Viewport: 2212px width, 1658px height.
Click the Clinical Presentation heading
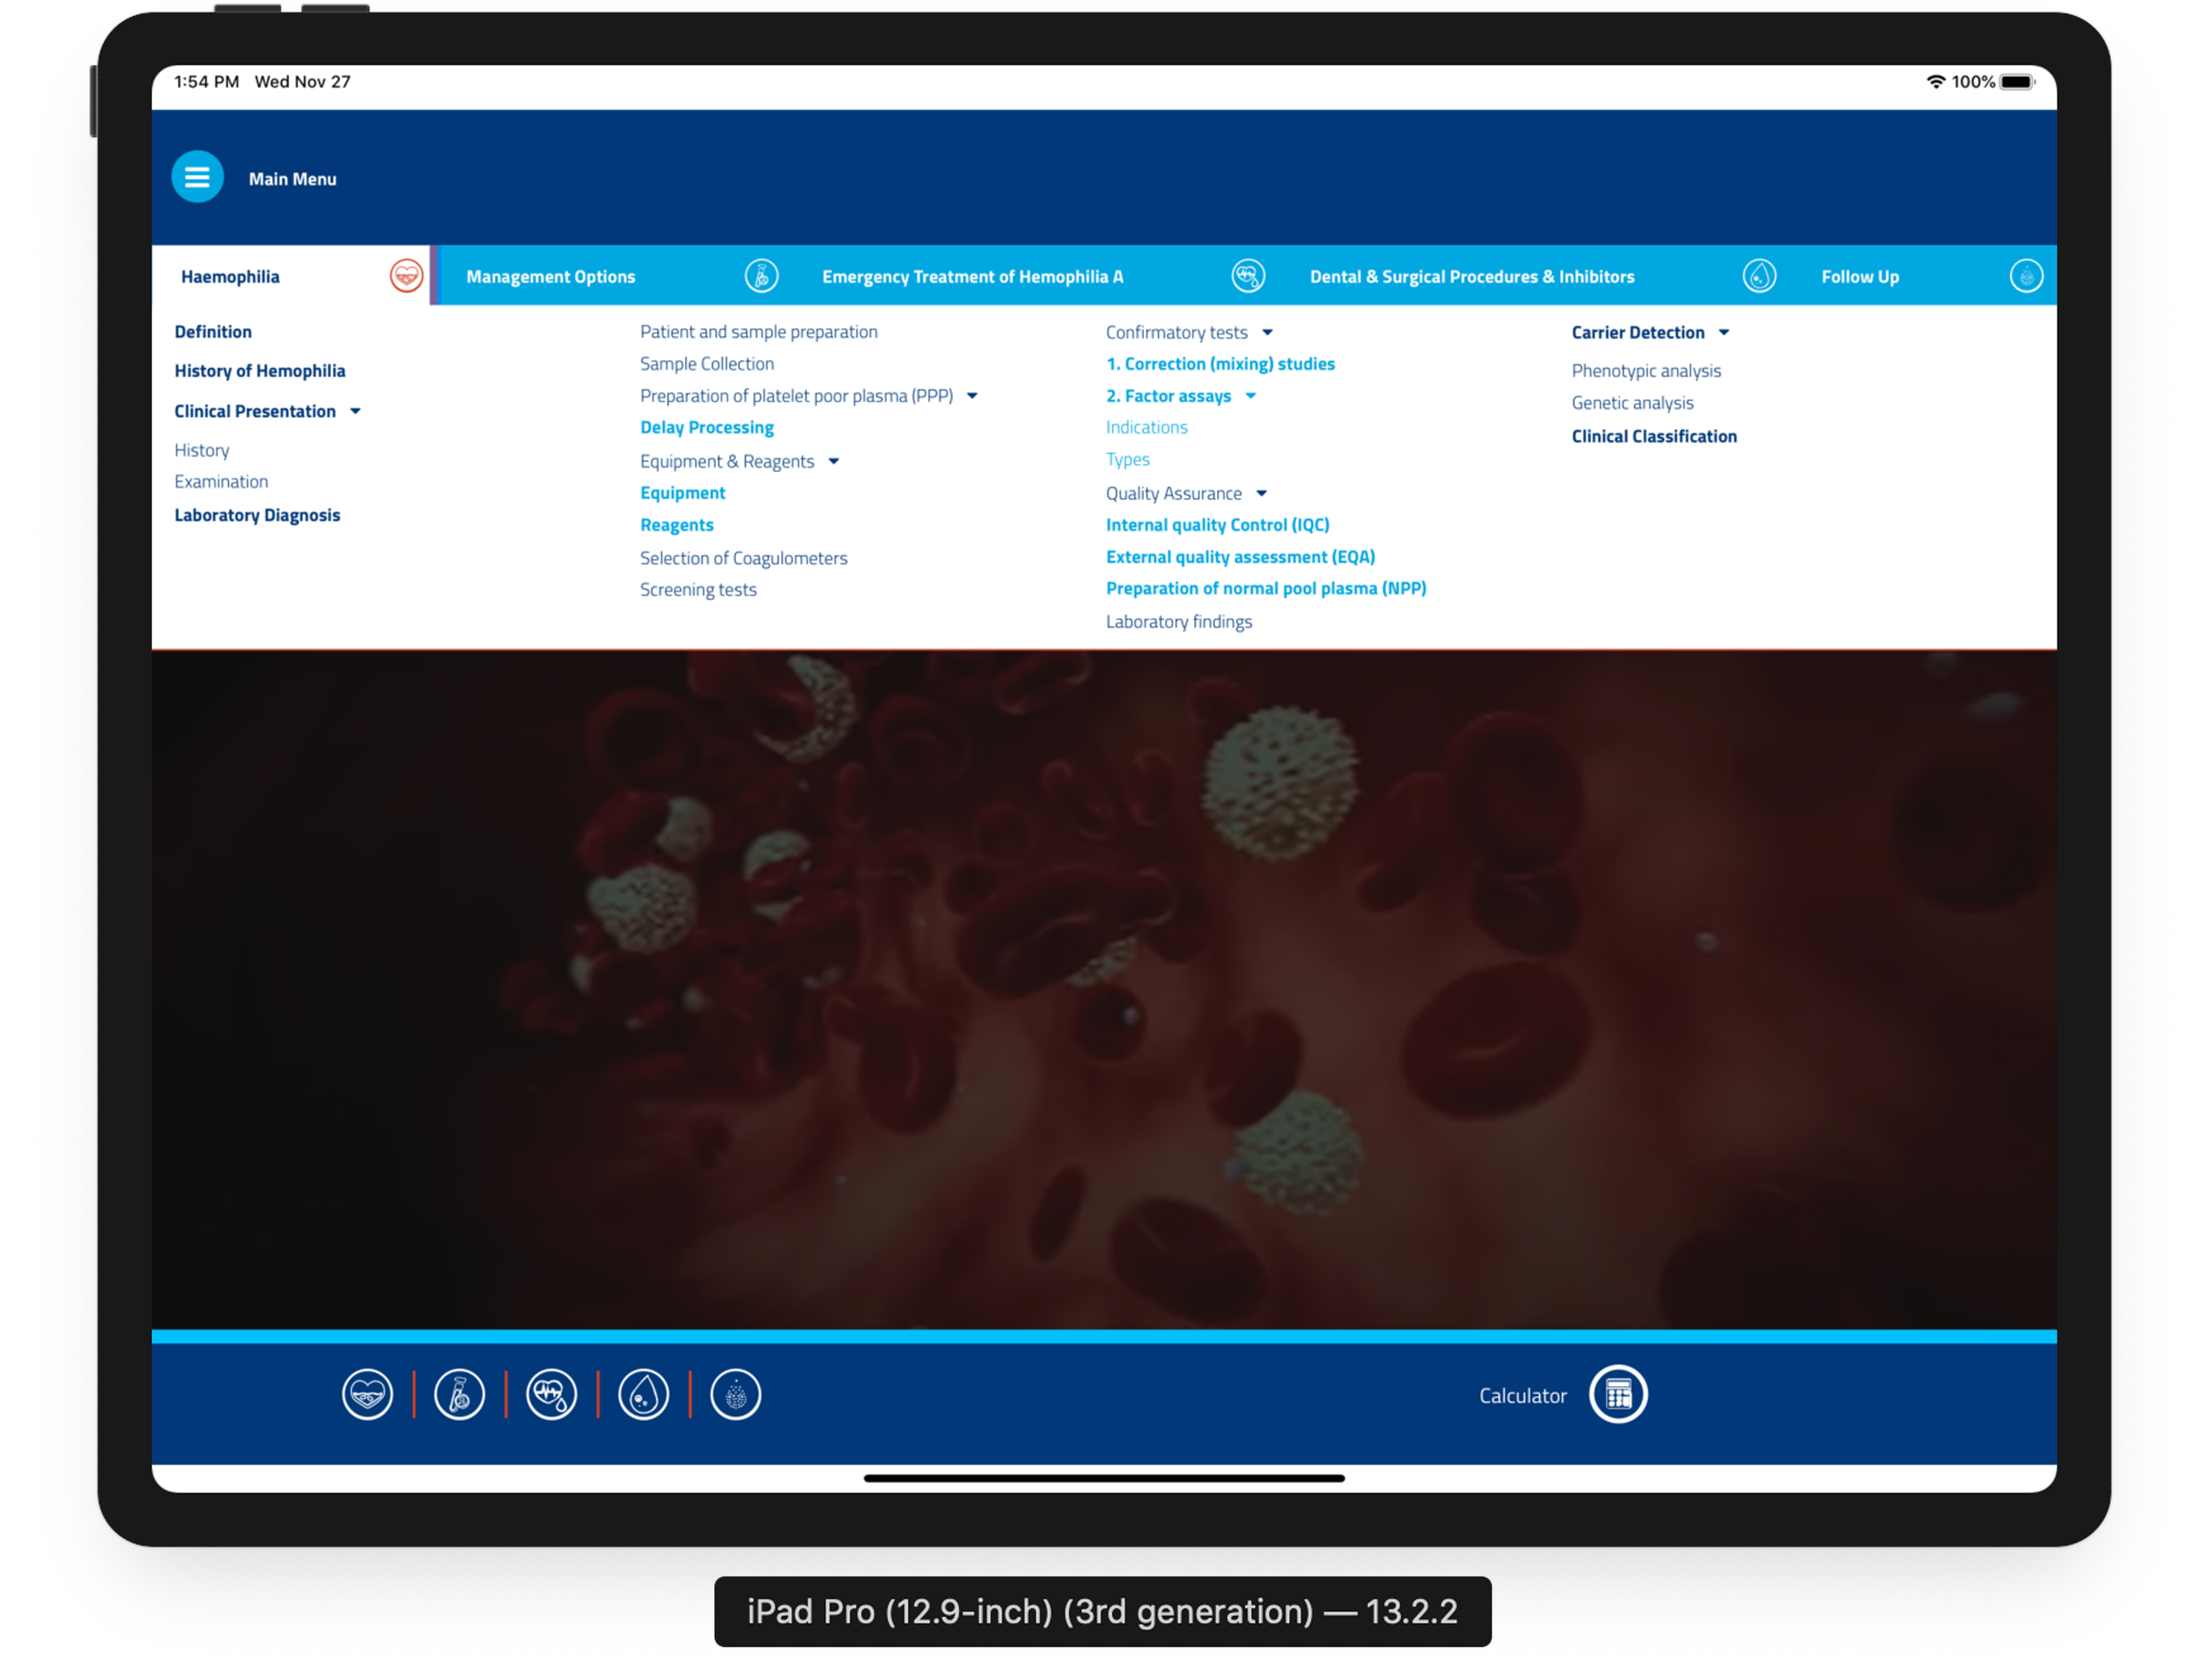tap(255, 412)
